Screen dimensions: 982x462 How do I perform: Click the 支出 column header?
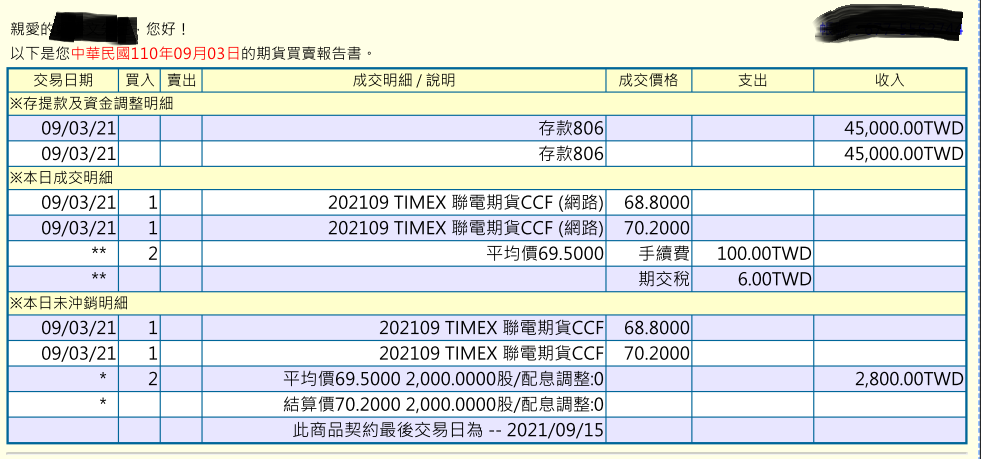pos(752,80)
